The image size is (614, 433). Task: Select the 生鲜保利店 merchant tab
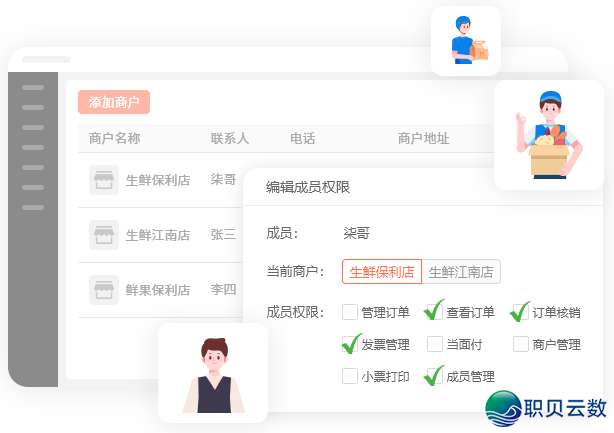click(382, 271)
